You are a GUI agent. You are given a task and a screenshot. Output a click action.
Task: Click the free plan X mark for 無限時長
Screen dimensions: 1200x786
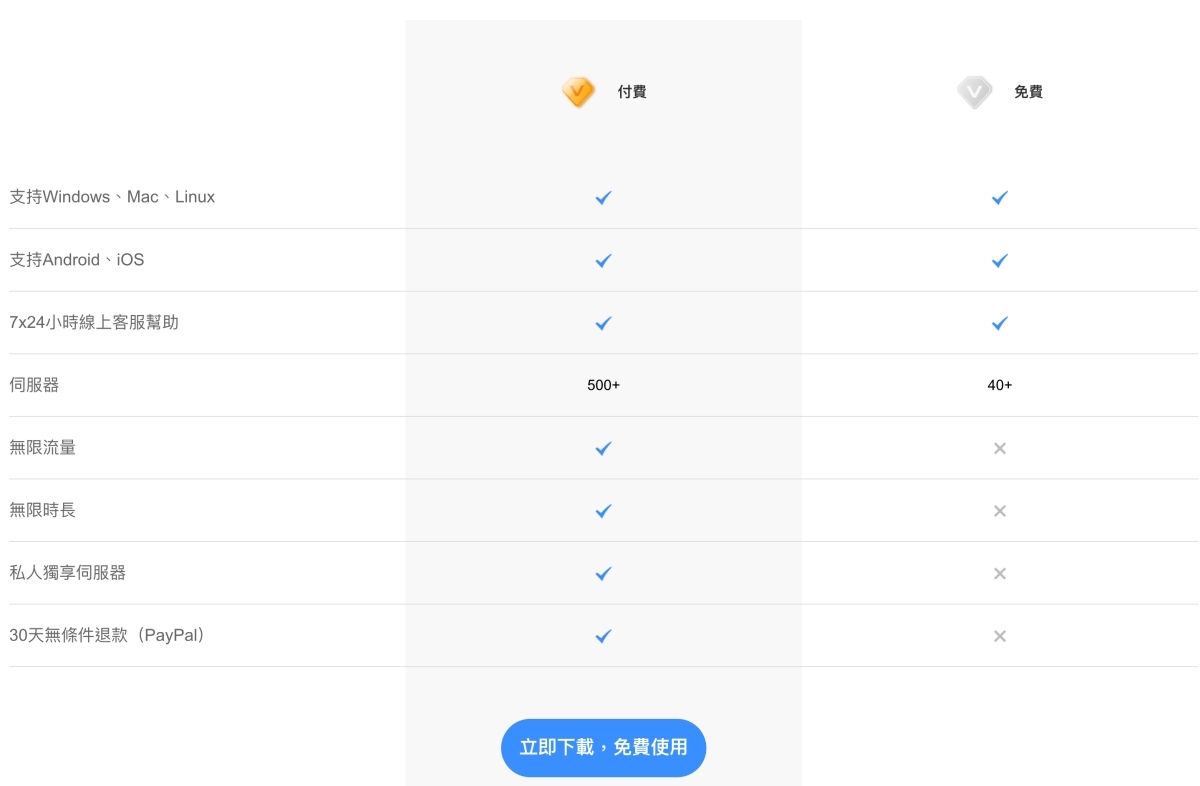tap(999, 511)
